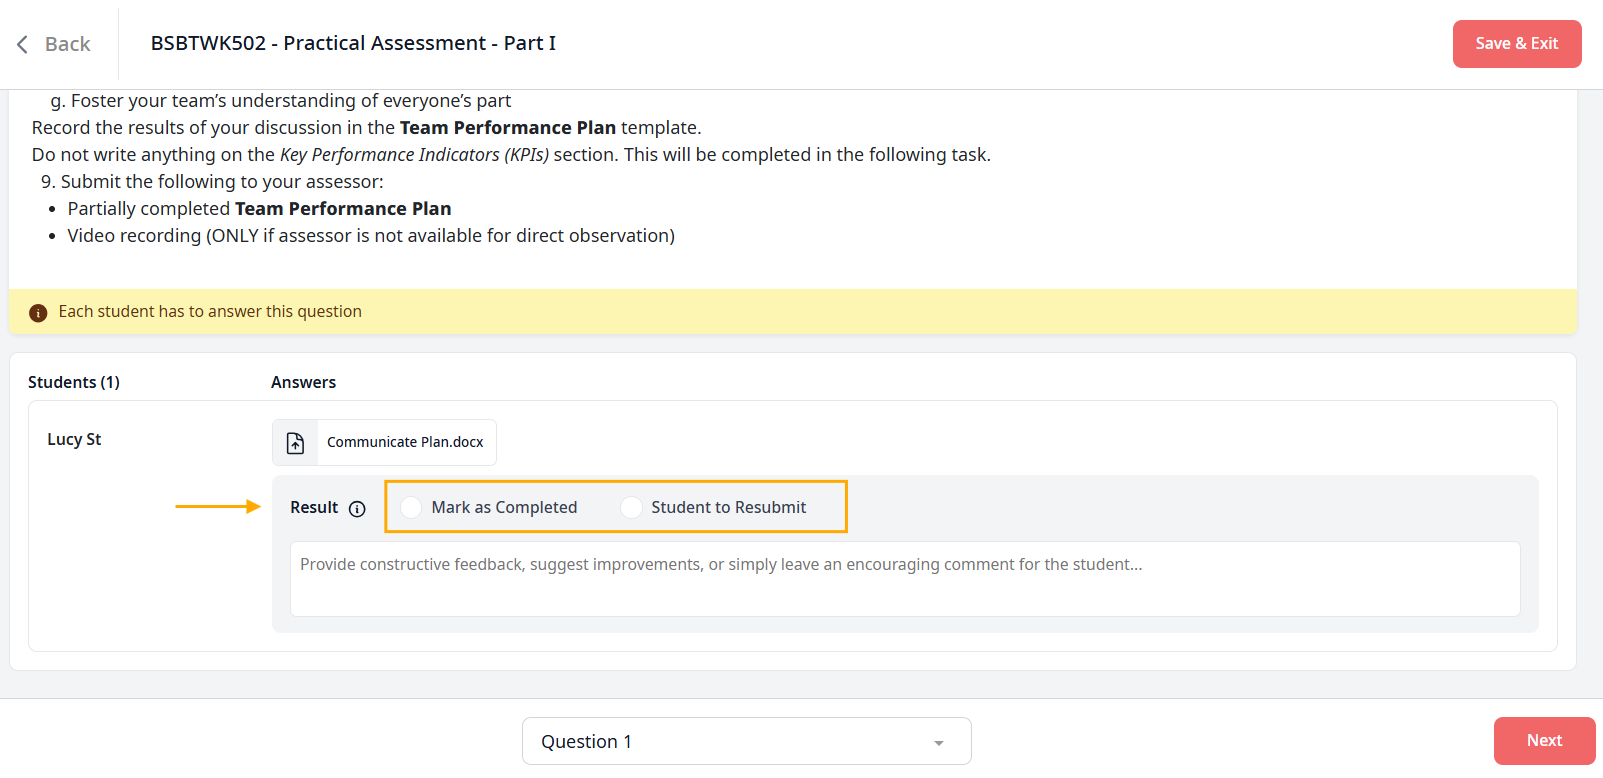This screenshot has height=778, width=1603.
Task: Click the Result label text
Action: coord(314,507)
